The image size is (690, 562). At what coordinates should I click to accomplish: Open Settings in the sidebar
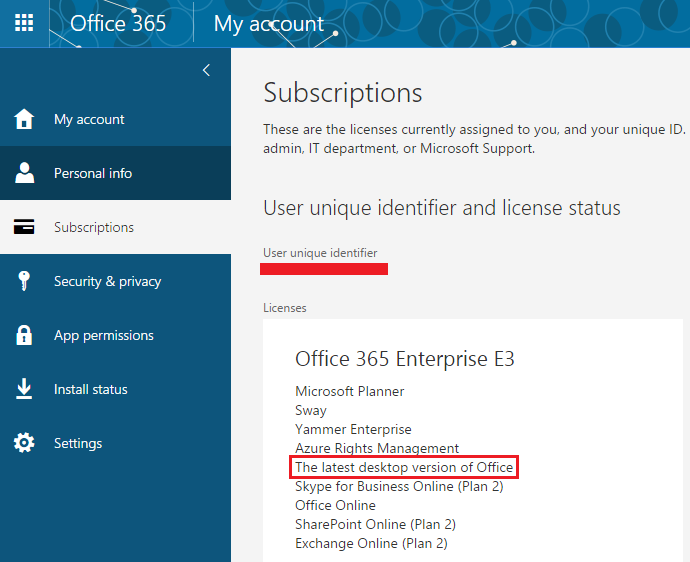point(115,443)
